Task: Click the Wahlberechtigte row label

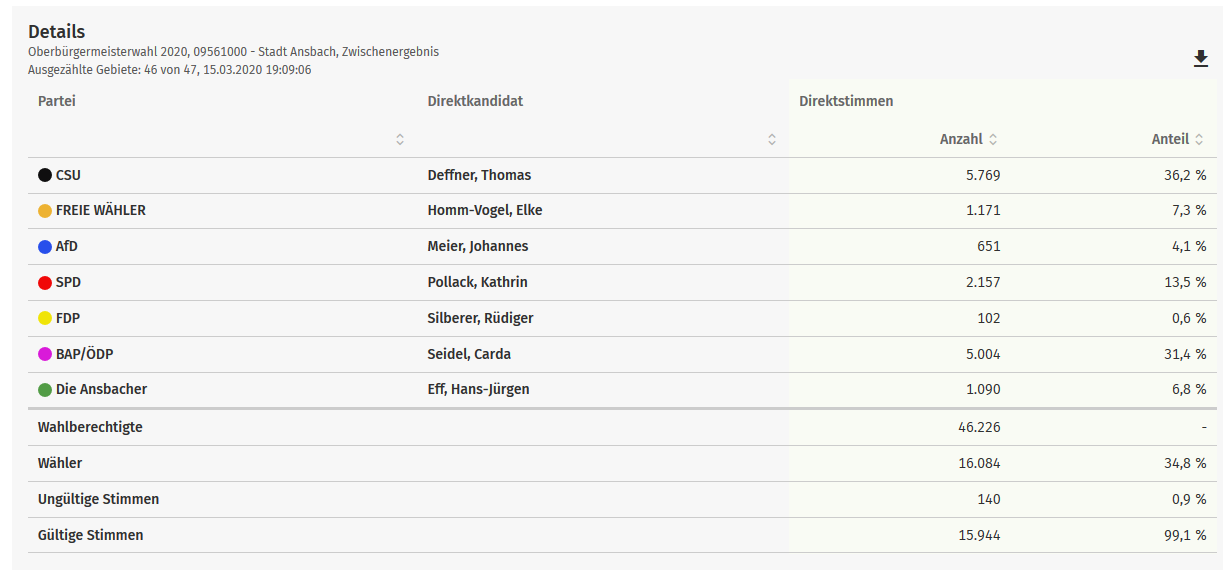Action: pyautogui.click(x=90, y=428)
